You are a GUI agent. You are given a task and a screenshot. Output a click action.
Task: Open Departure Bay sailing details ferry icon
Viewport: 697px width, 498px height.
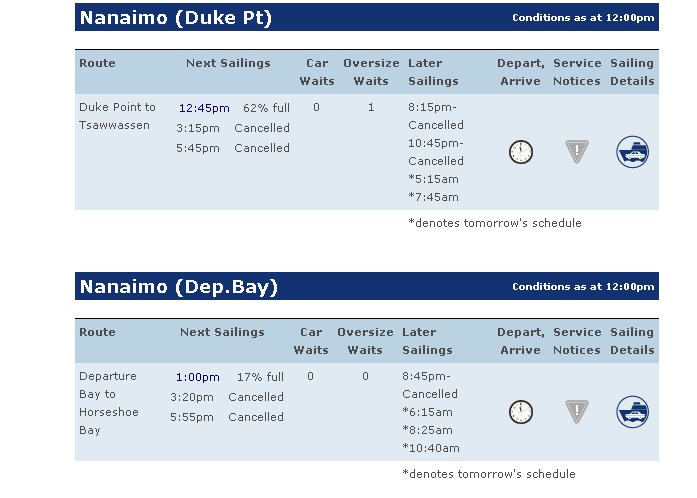632,412
